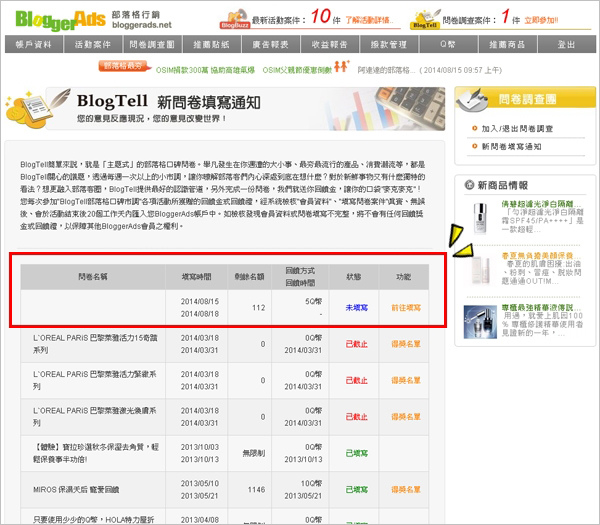Open the 收益報告 menu
Viewport: 600px width, 525px height.
point(330,44)
